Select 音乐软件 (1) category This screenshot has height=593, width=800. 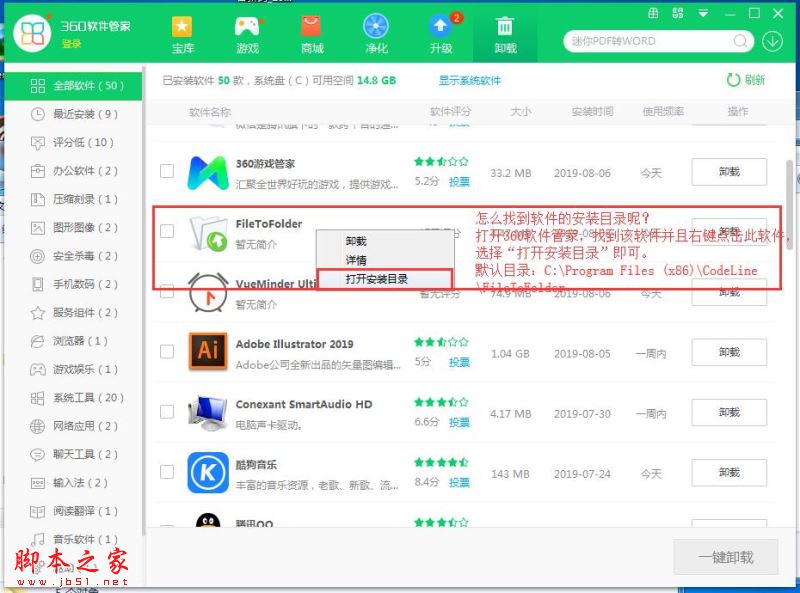click(73, 539)
